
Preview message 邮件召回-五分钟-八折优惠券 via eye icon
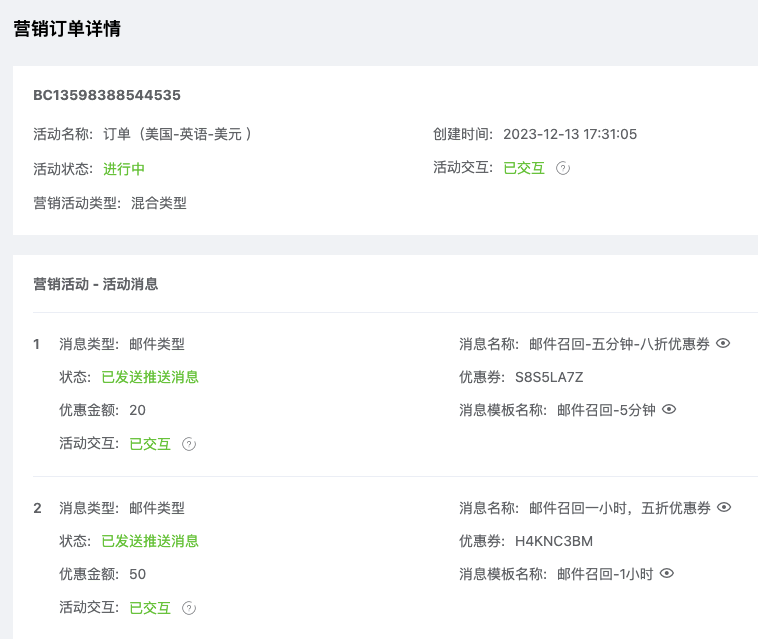(724, 344)
